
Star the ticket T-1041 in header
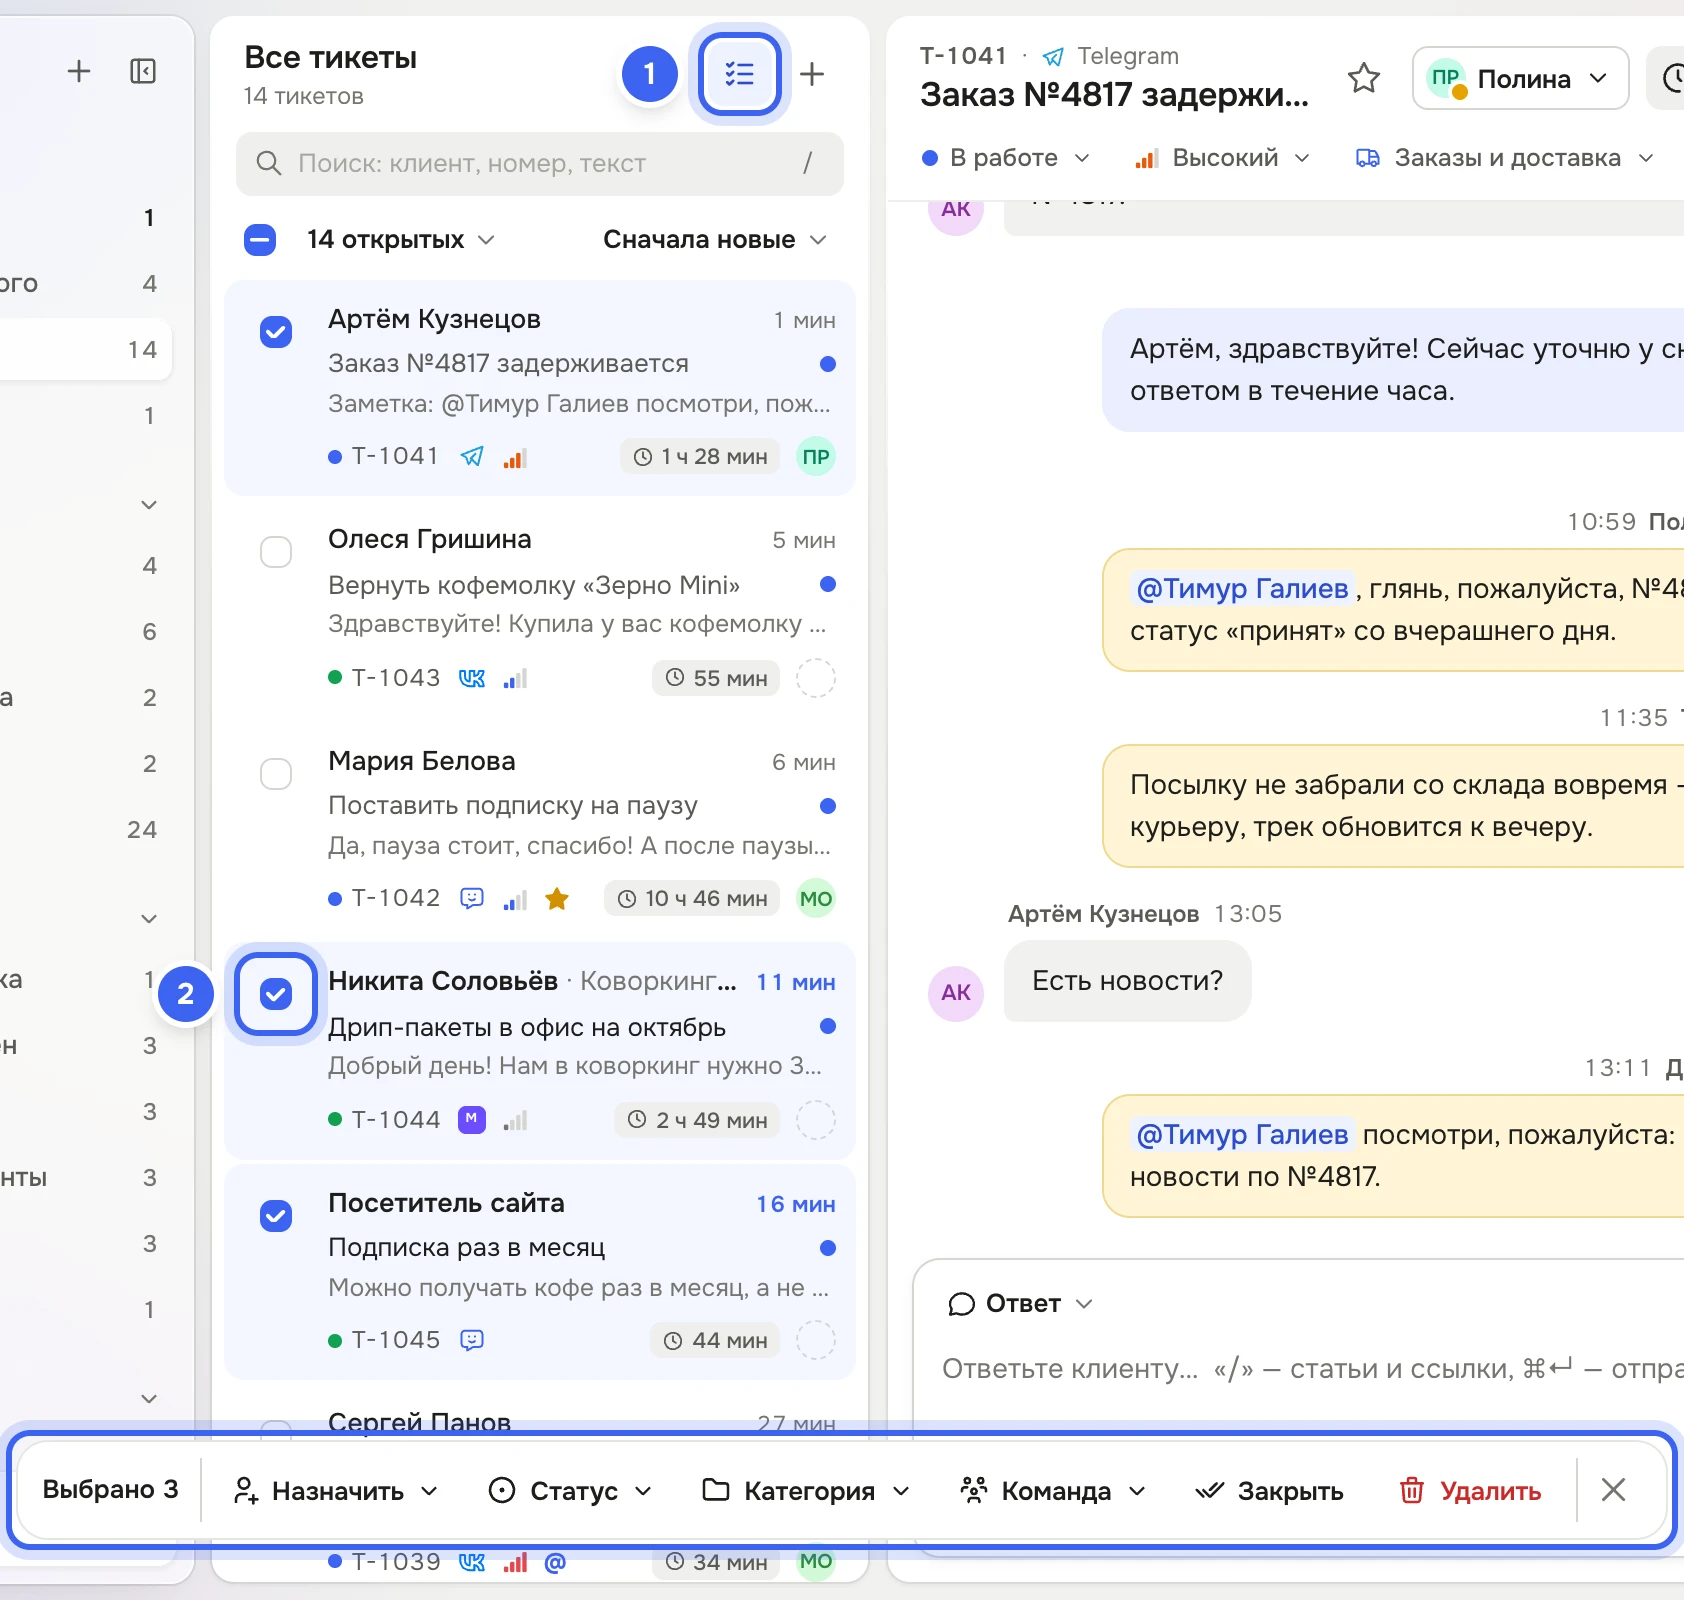tap(1364, 78)
